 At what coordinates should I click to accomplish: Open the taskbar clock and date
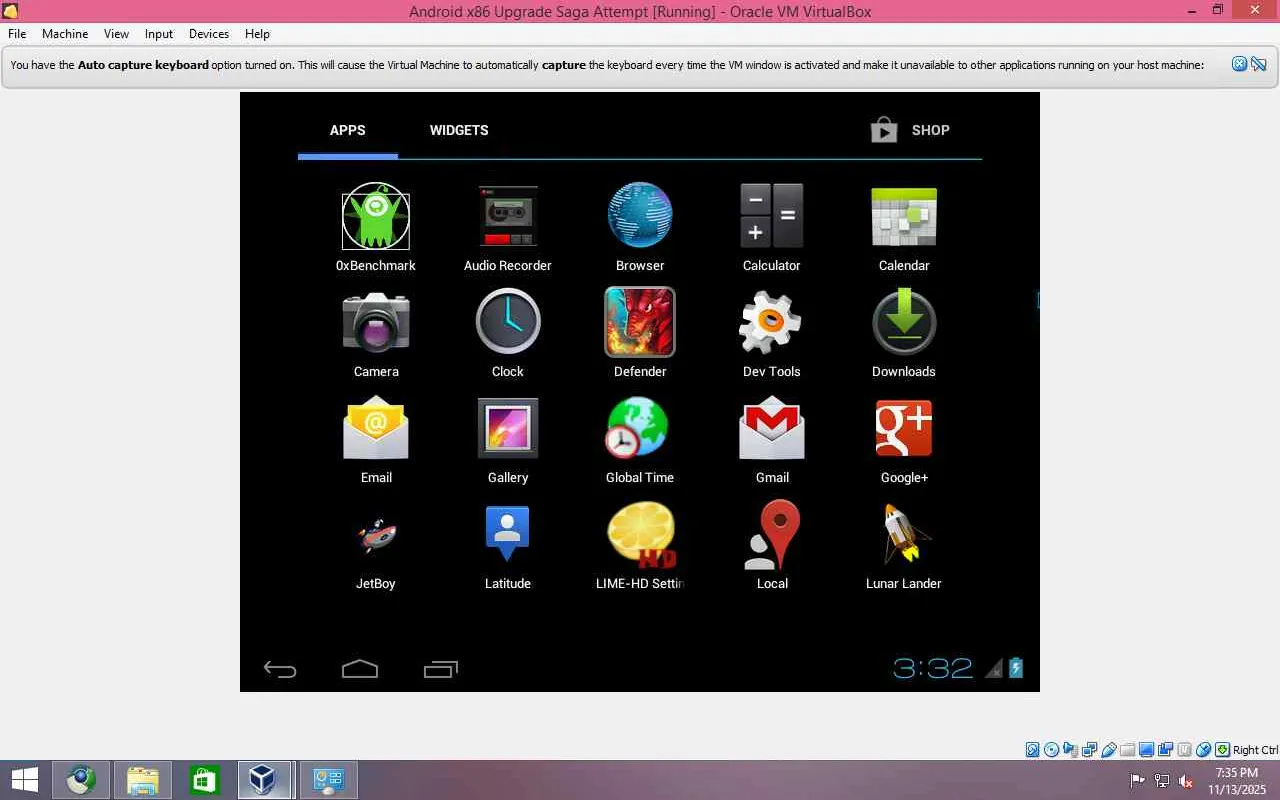click(1237, 781)
